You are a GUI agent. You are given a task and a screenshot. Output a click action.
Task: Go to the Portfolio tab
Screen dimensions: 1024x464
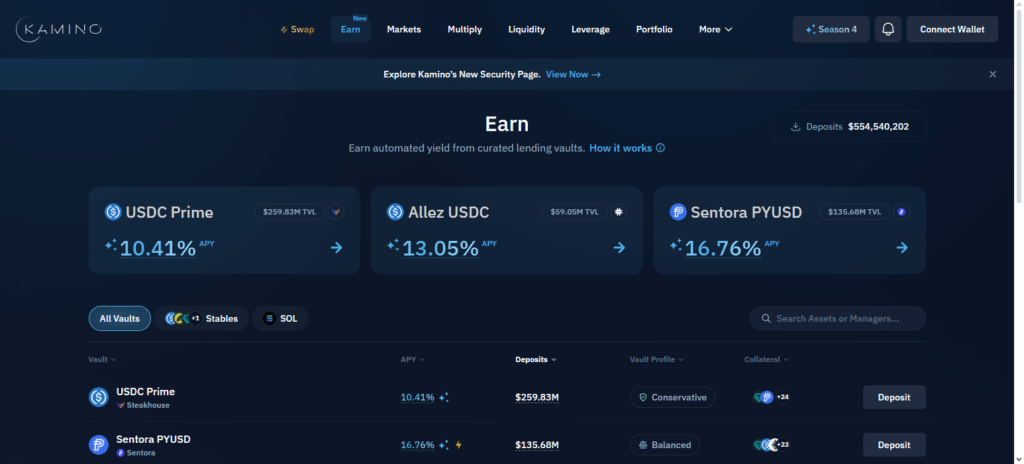click(x=654, y=29)
